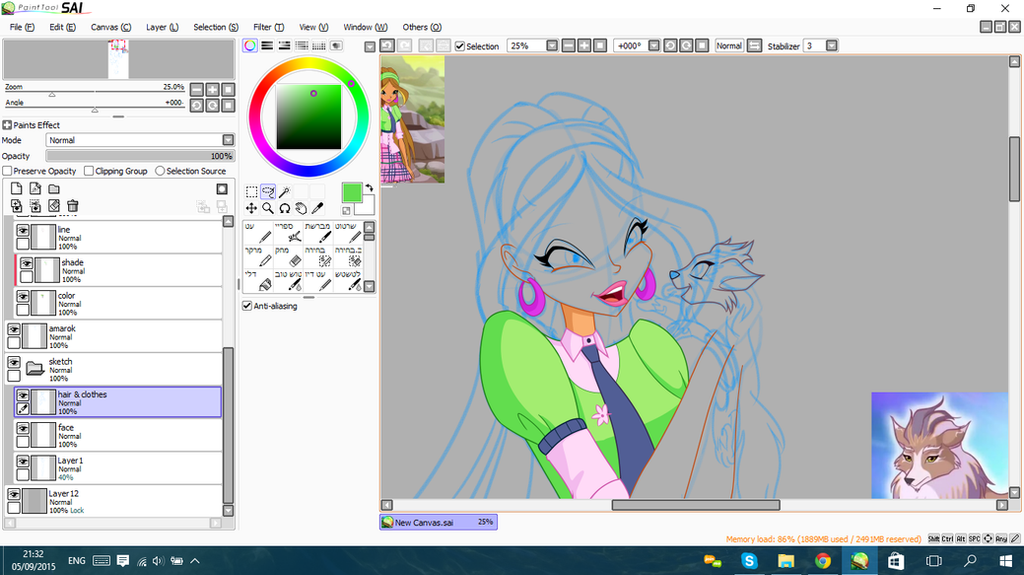Pick a shade in the color square

[308, 117]
